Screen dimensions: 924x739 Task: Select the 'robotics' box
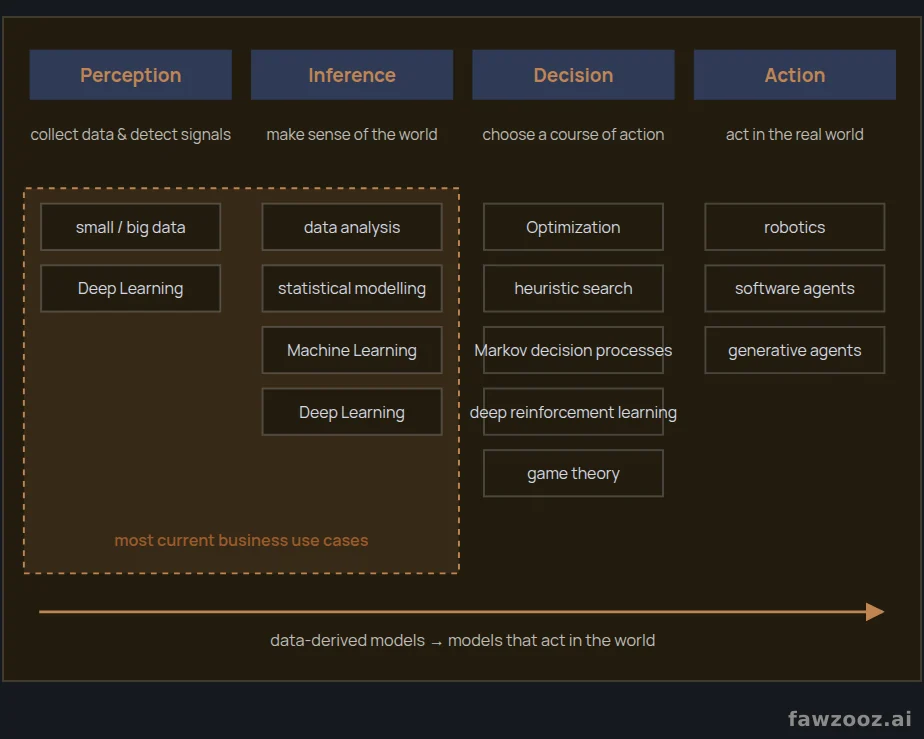click(x=795, y=227)
